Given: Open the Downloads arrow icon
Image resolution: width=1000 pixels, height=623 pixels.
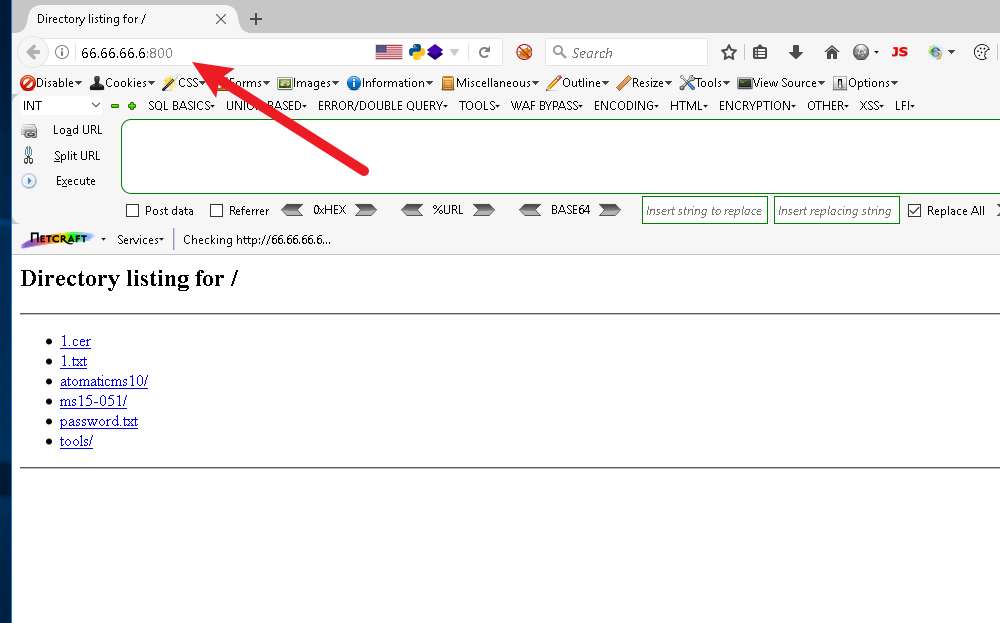Looking at the screenshot, I should (796, 52).
